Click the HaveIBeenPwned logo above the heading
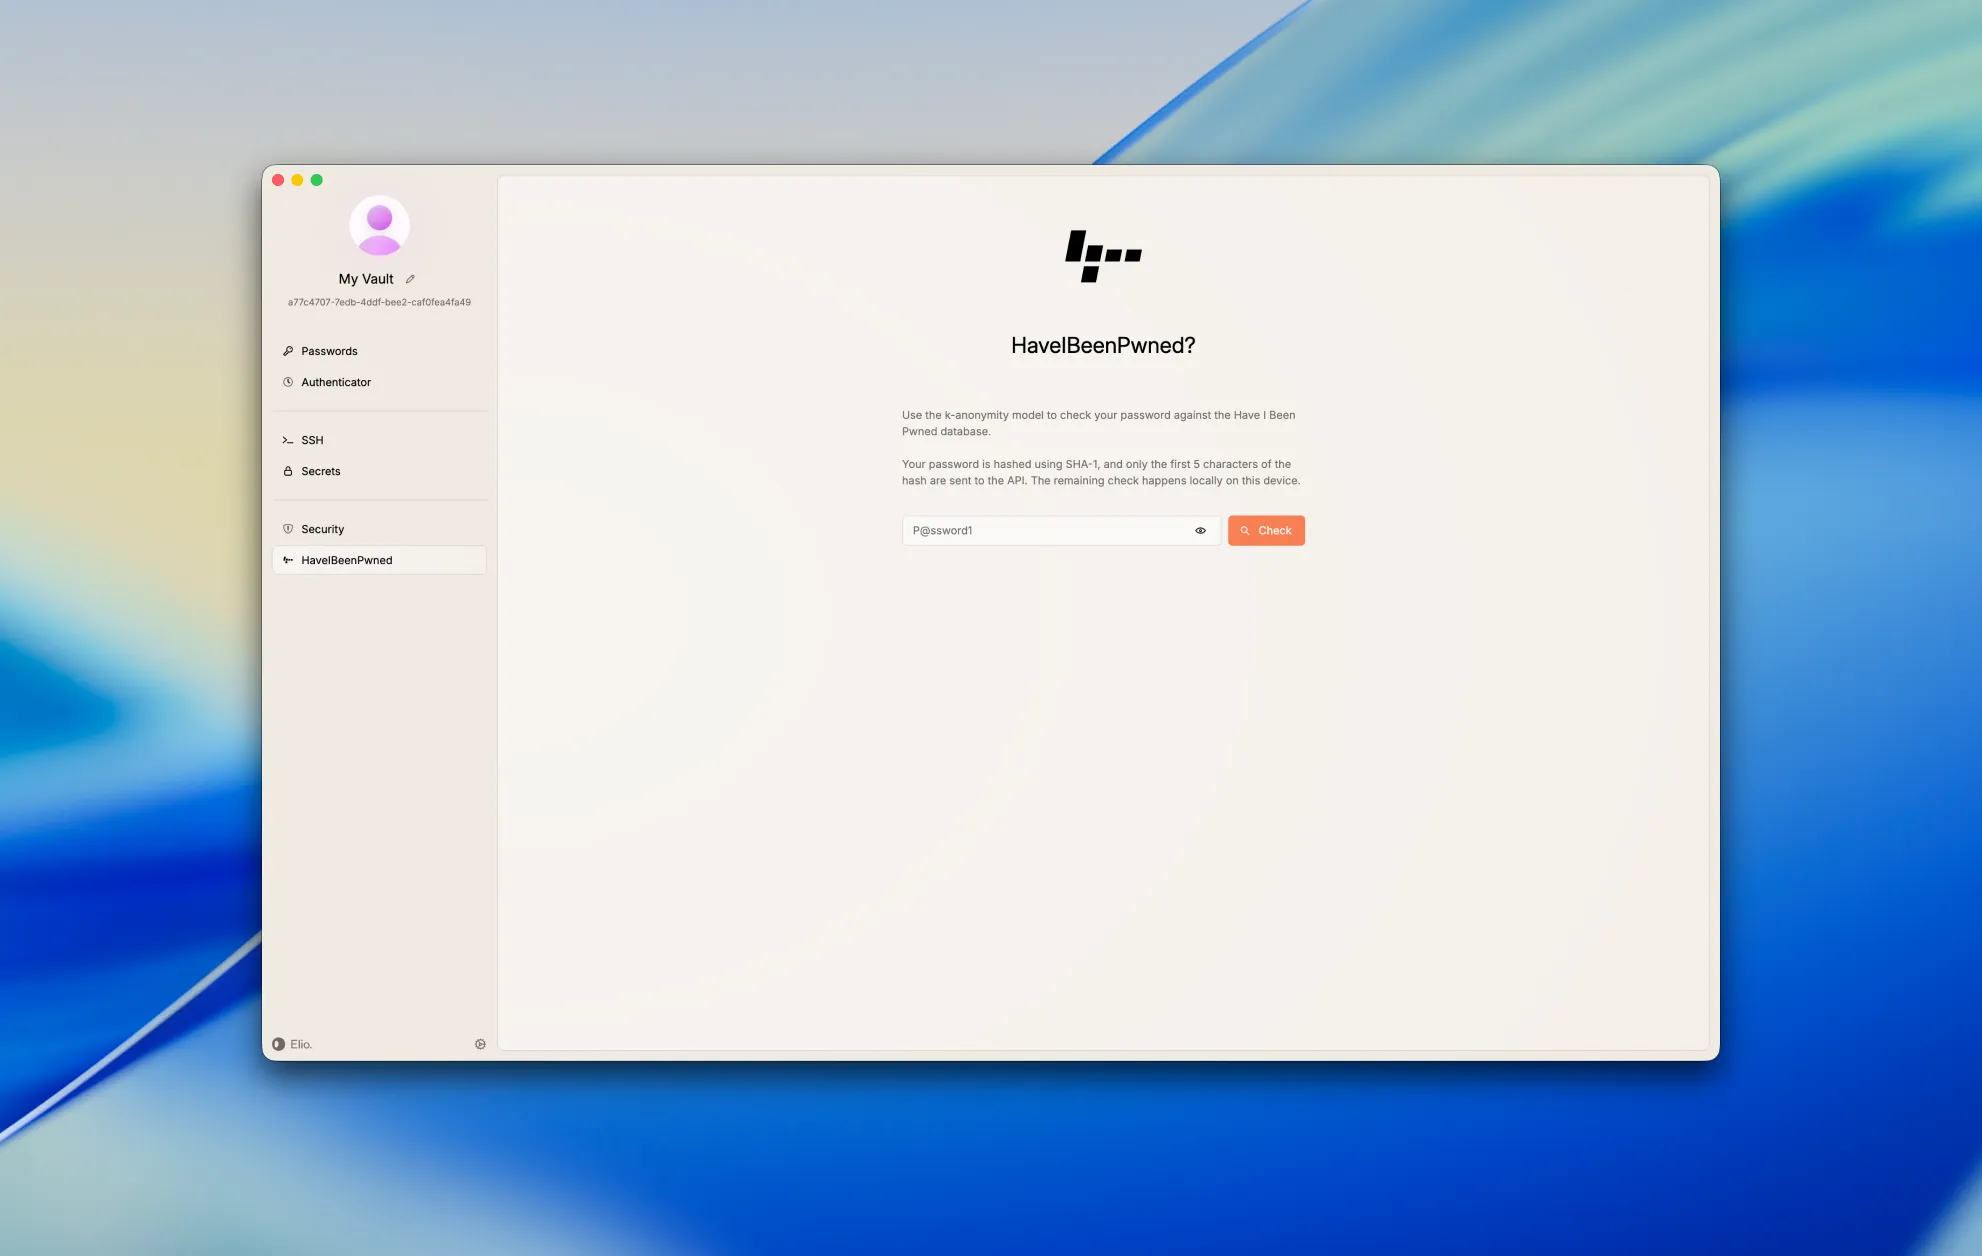The height and width of the screenshot is (1256, 1982). (x=1103, y=256)
